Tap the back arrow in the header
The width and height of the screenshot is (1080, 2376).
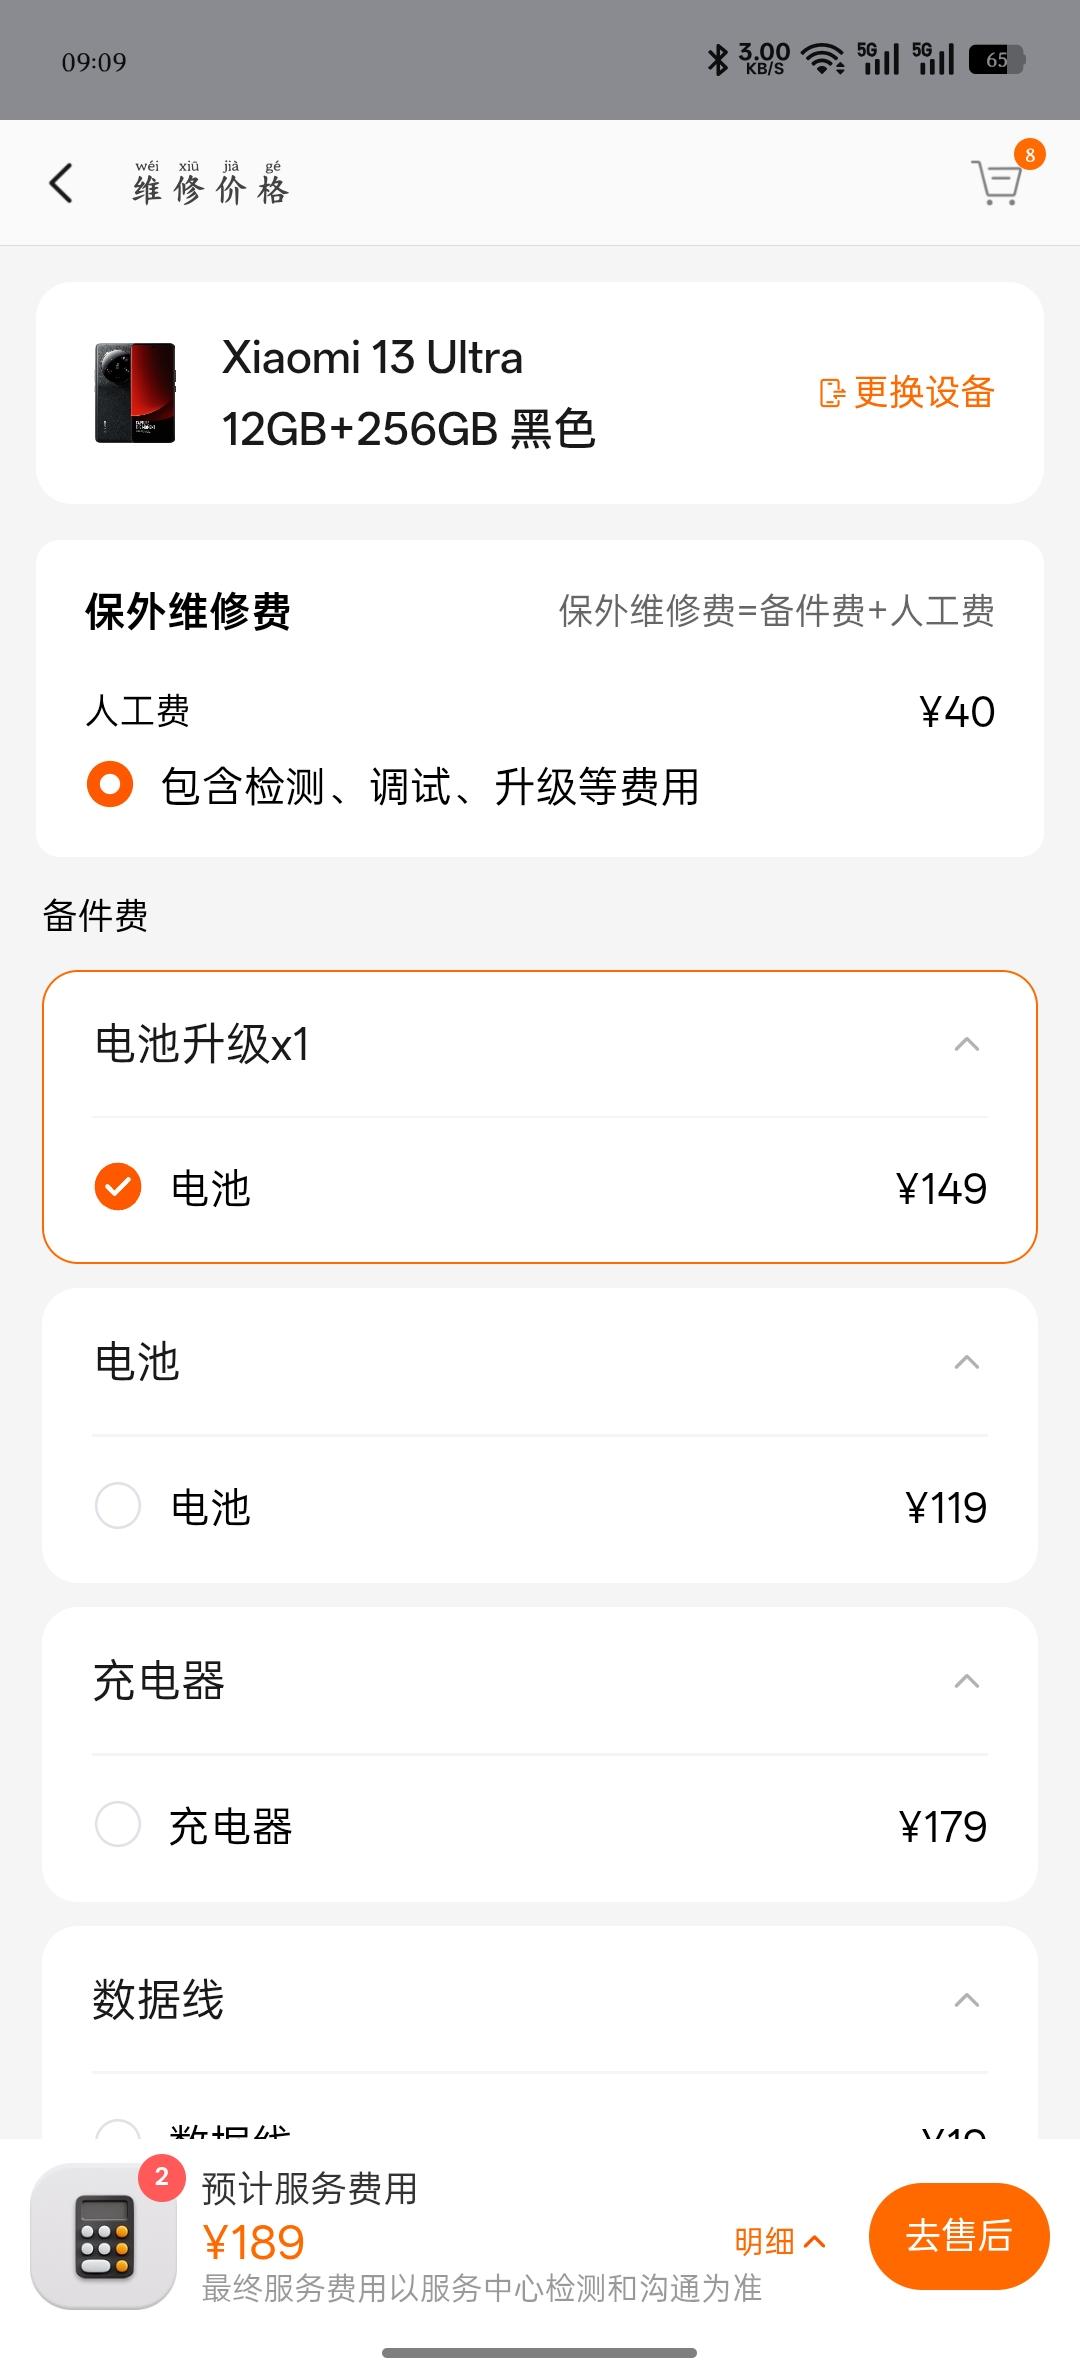pyautogui.click(x=62, y=184)
